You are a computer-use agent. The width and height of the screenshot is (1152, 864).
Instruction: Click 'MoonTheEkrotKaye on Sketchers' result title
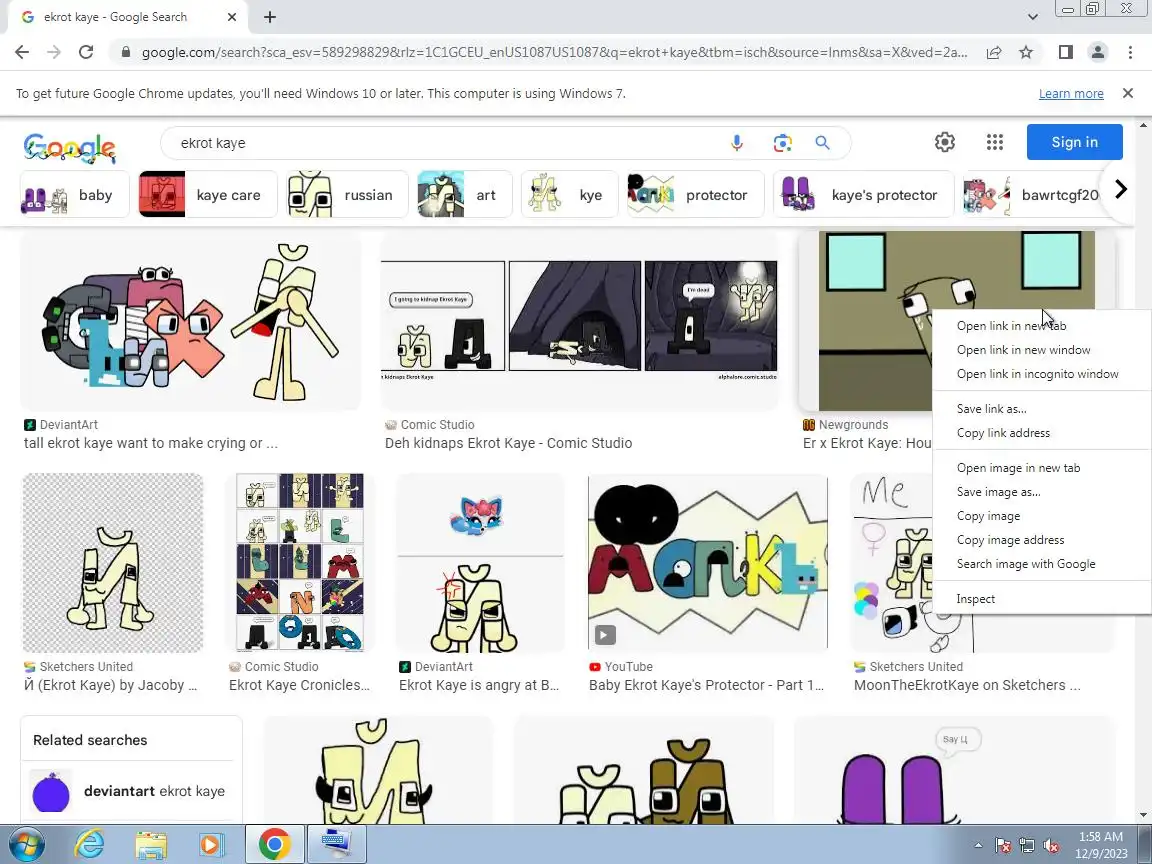(967, 685)
